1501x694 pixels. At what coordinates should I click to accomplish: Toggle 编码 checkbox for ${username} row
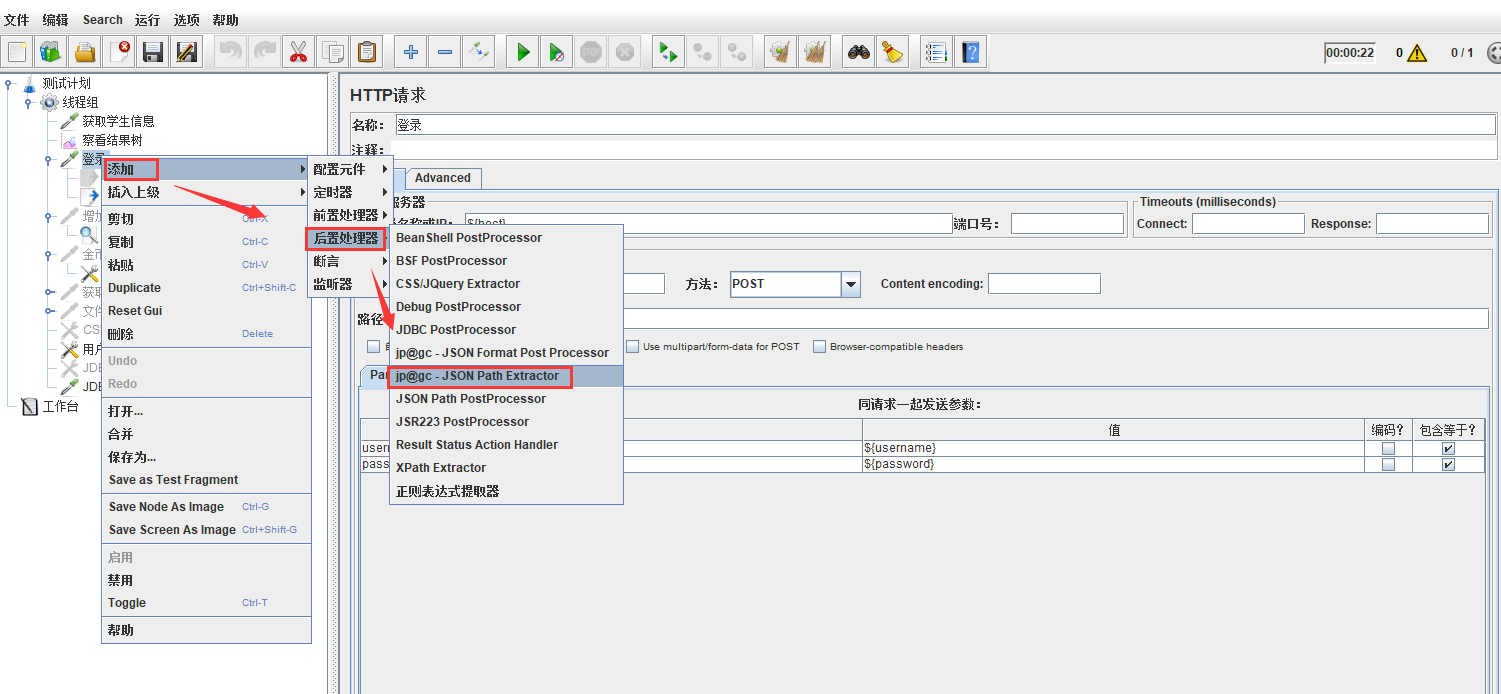click(1388, 448)
